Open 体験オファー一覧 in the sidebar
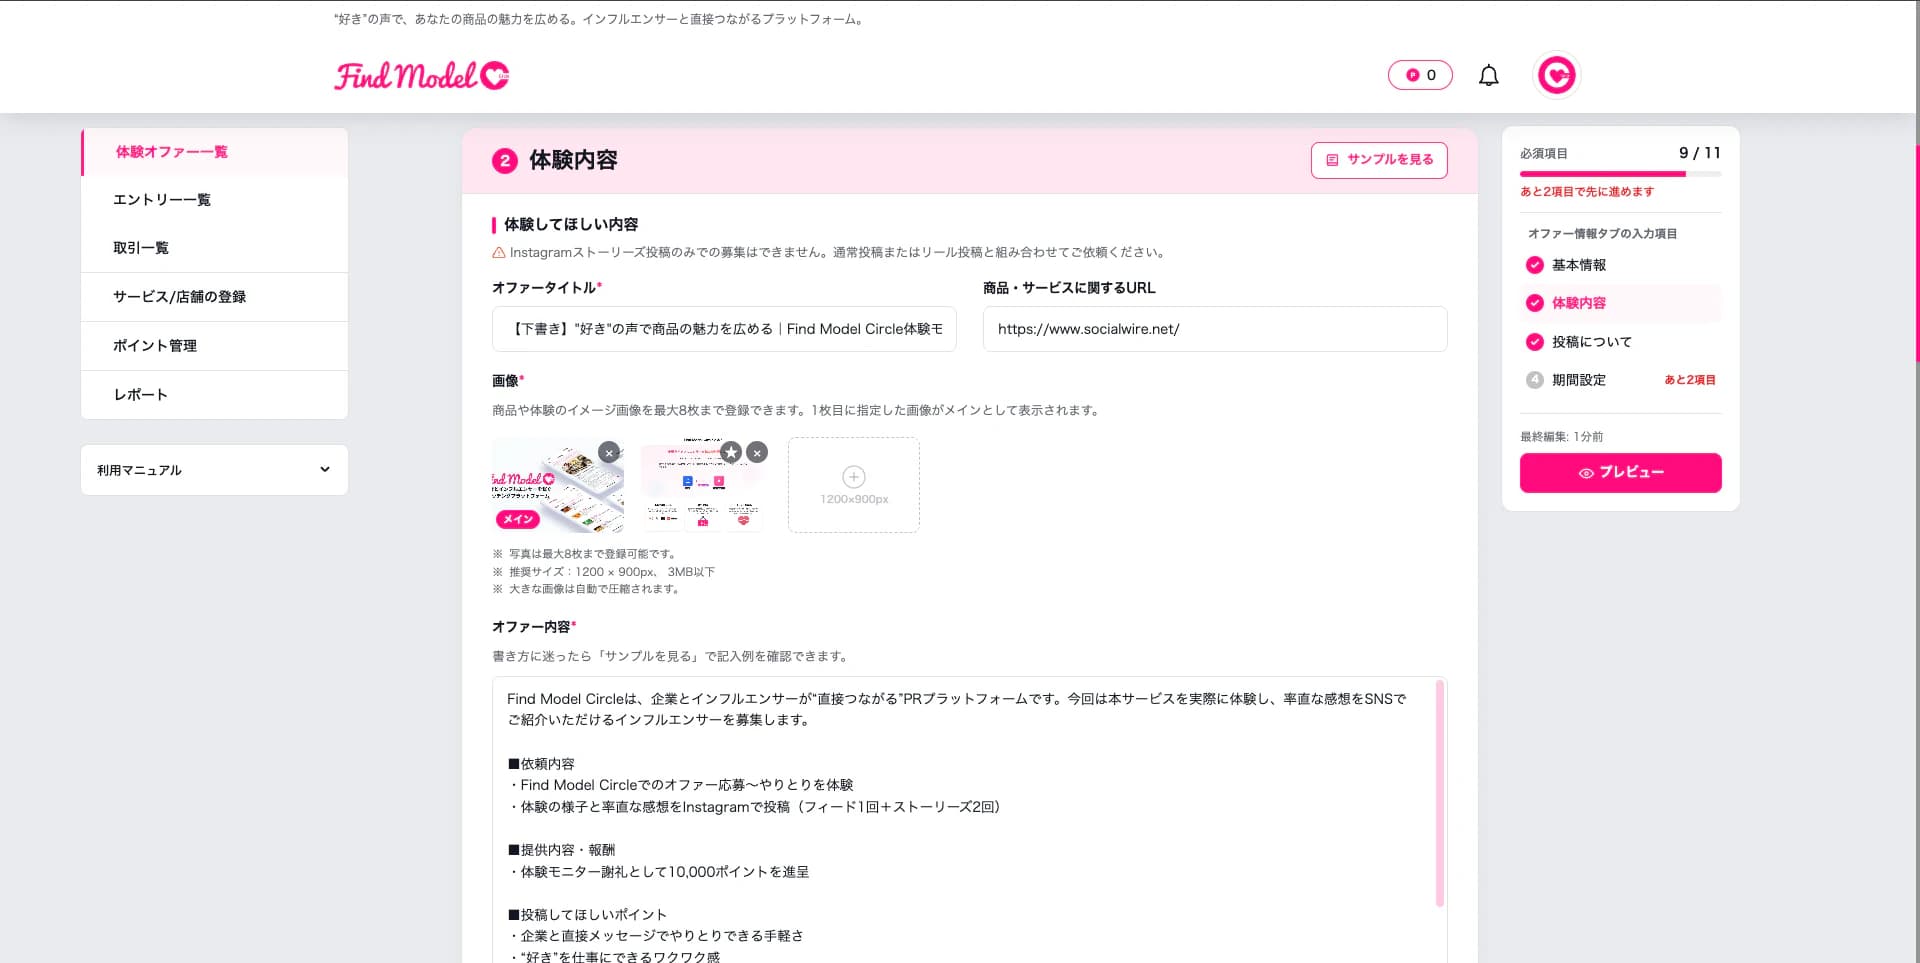This screenshot has height=963, width=1920. pos(214,152)
